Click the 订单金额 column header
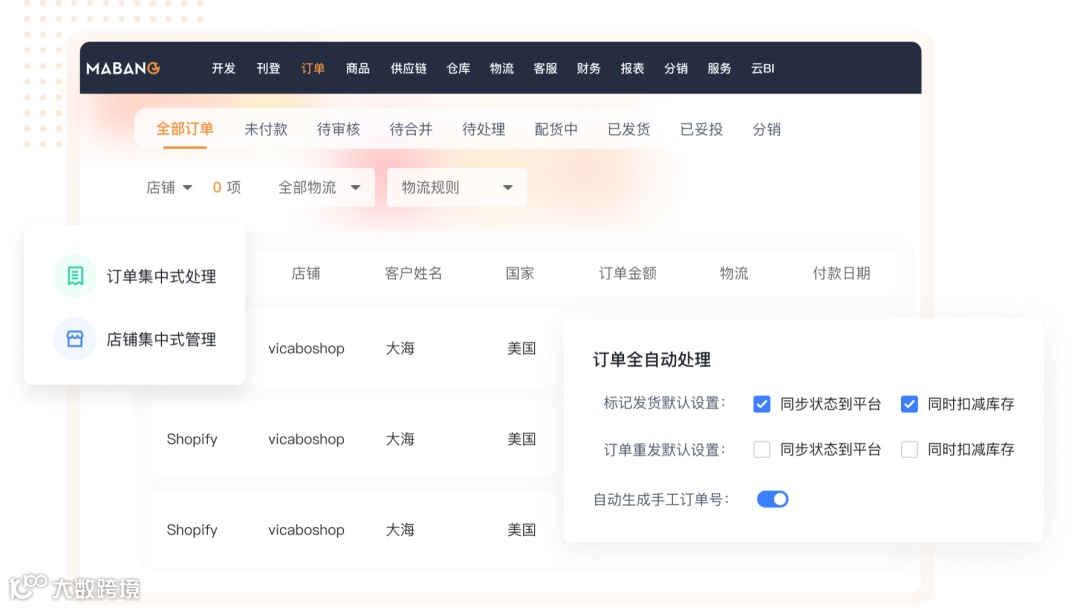The image size is (1080, 608). tap(627, 273)
